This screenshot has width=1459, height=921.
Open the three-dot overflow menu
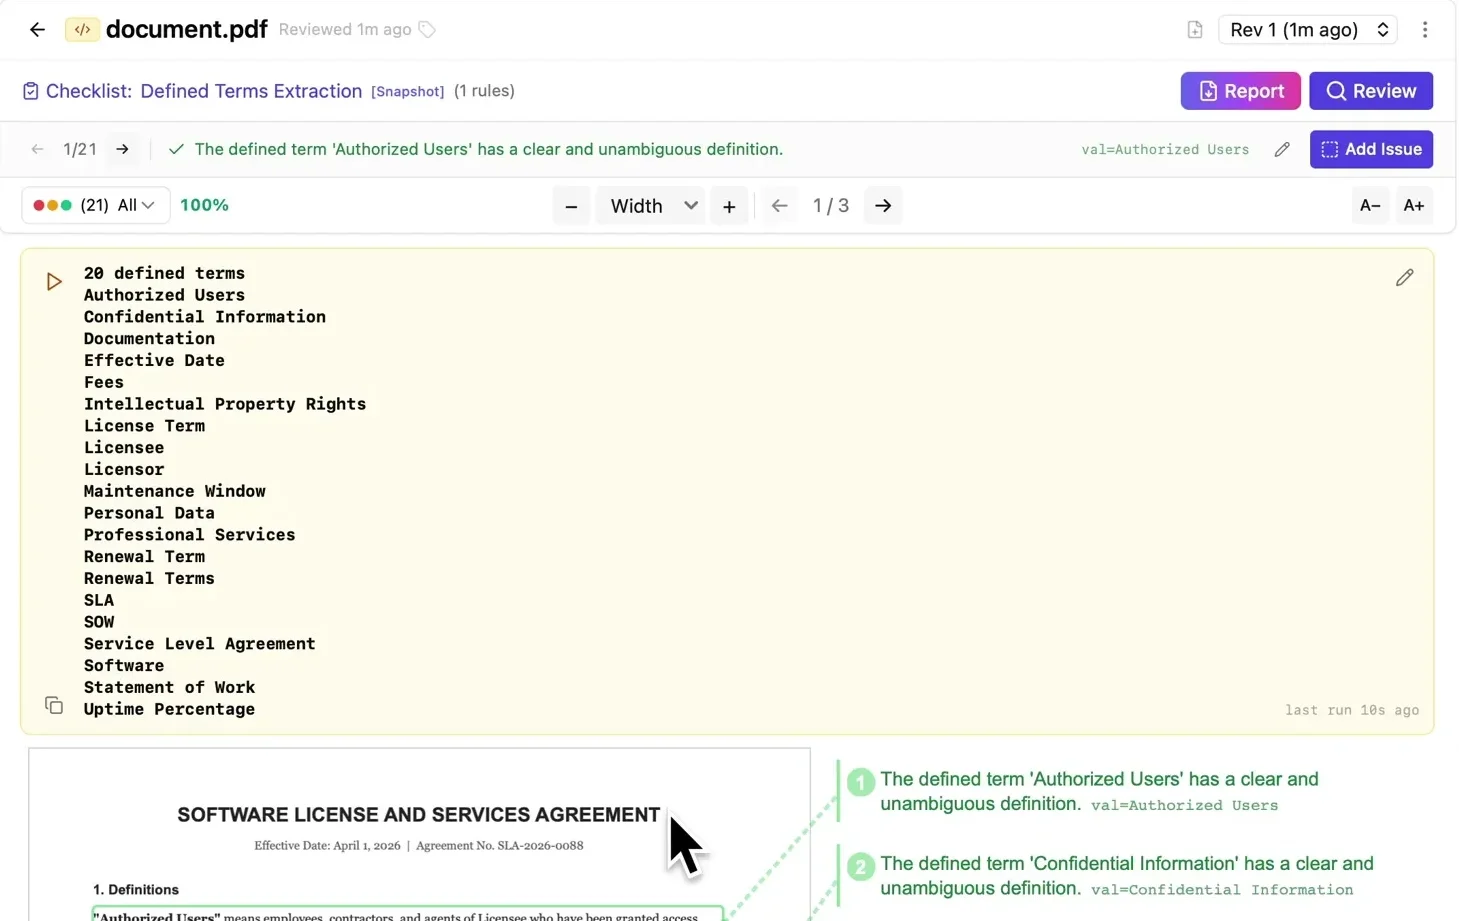pyautogui.click(x=1426, y=29)
